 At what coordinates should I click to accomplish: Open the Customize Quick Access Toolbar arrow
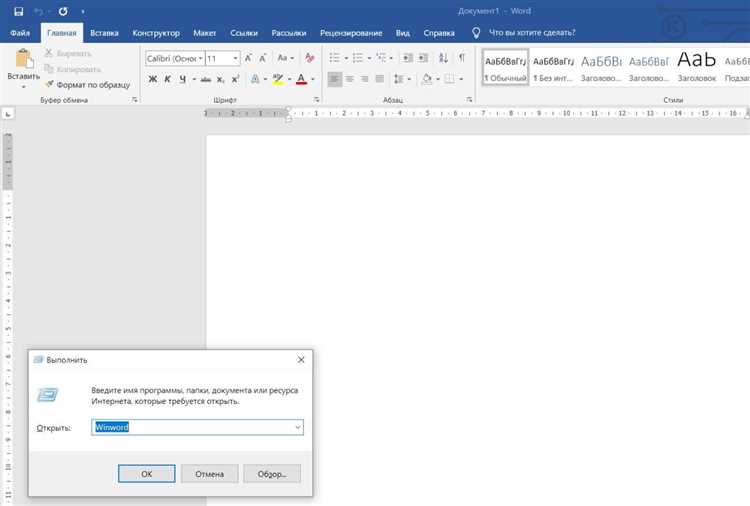click(83, 11)
